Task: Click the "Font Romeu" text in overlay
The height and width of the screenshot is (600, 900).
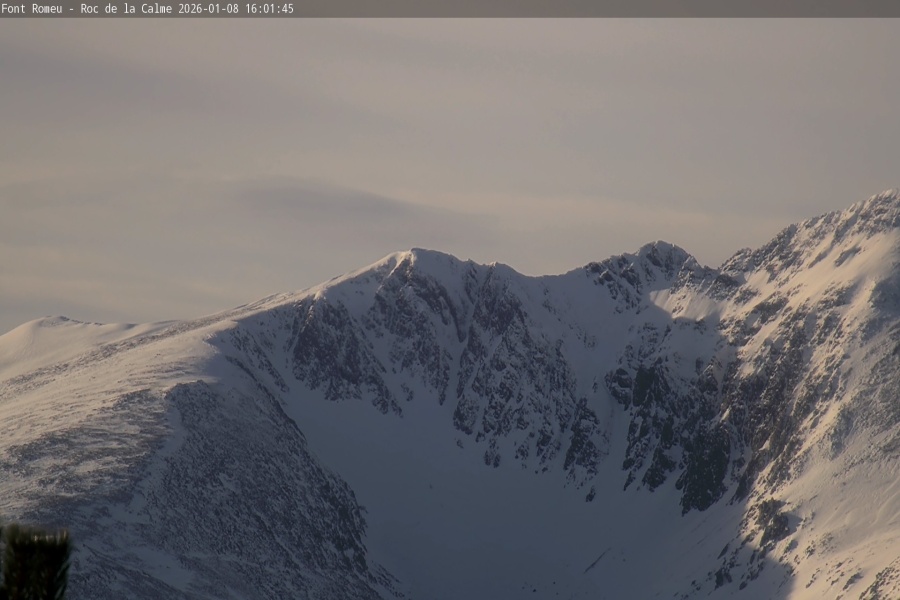Action: tap(32, 8)
